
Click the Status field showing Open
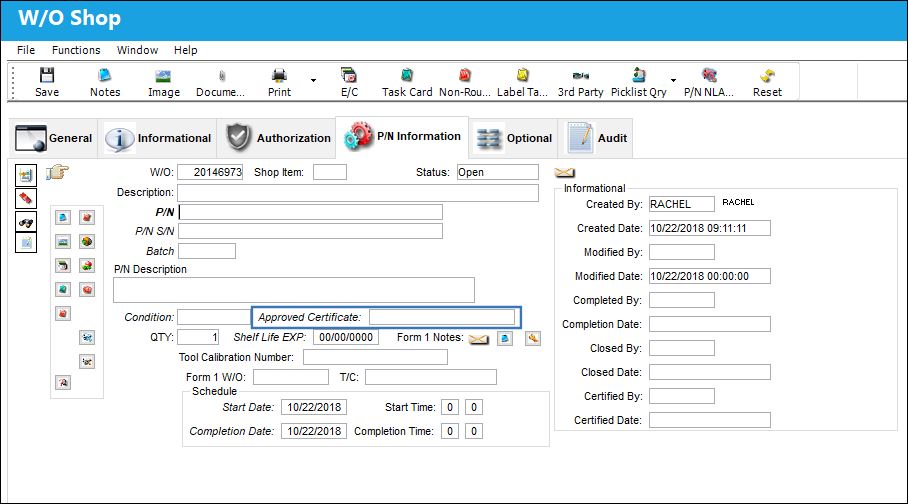[498, 172]
